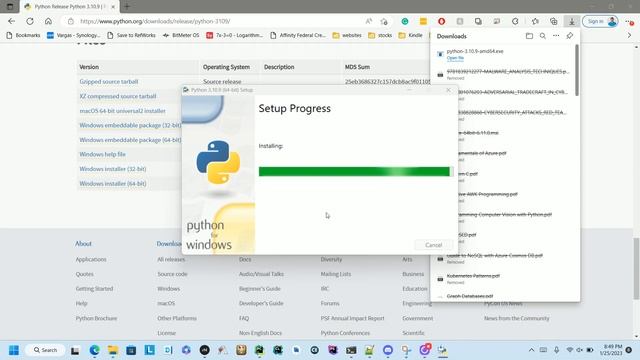The height and width of the screenshot is (360, 640).
Task: Cancel the Python setup installation
Action: (x=433, y=245)
